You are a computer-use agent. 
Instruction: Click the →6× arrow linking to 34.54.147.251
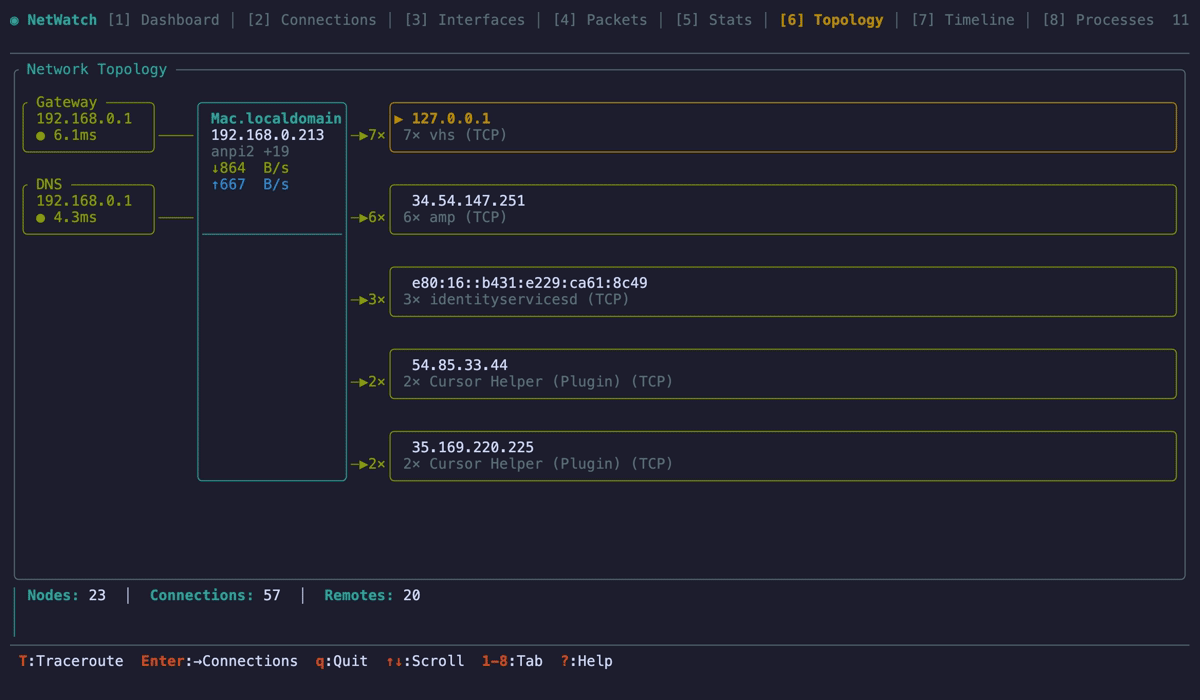tap(368, 216)
